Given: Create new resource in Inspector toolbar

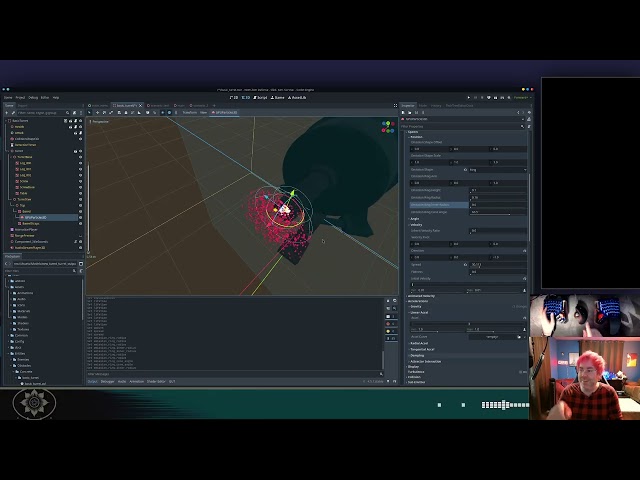Looking at the screenshot, I should [403, 112].
